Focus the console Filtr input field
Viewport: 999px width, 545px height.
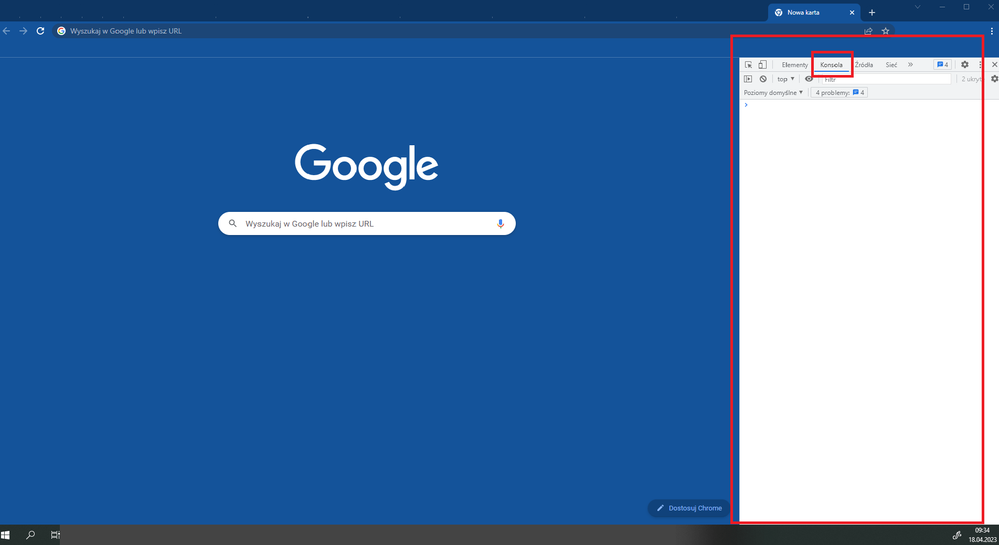point(885,79)
